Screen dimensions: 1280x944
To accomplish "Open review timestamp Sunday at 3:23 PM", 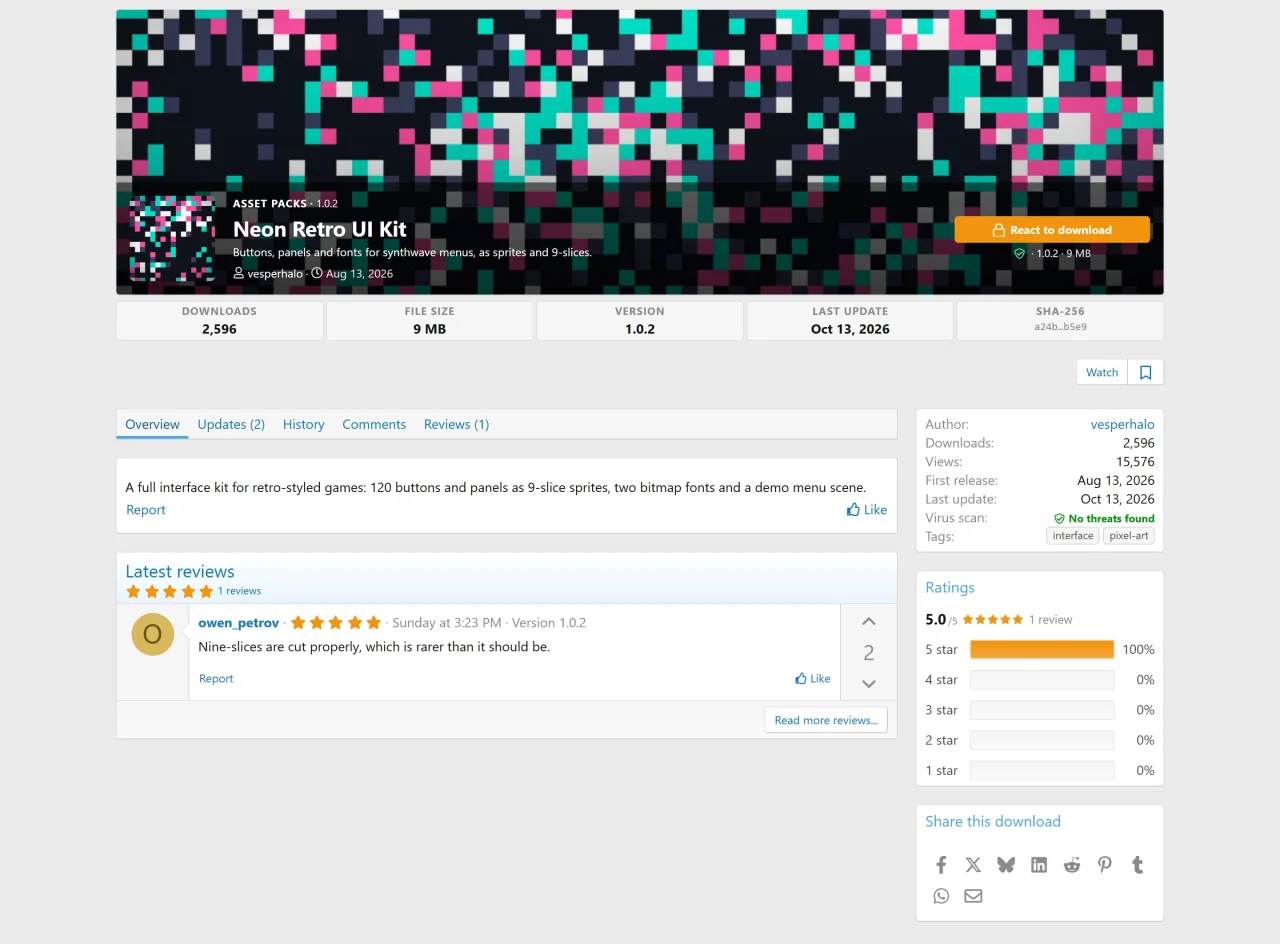I will pyautogui.click(x=447, y=622).
